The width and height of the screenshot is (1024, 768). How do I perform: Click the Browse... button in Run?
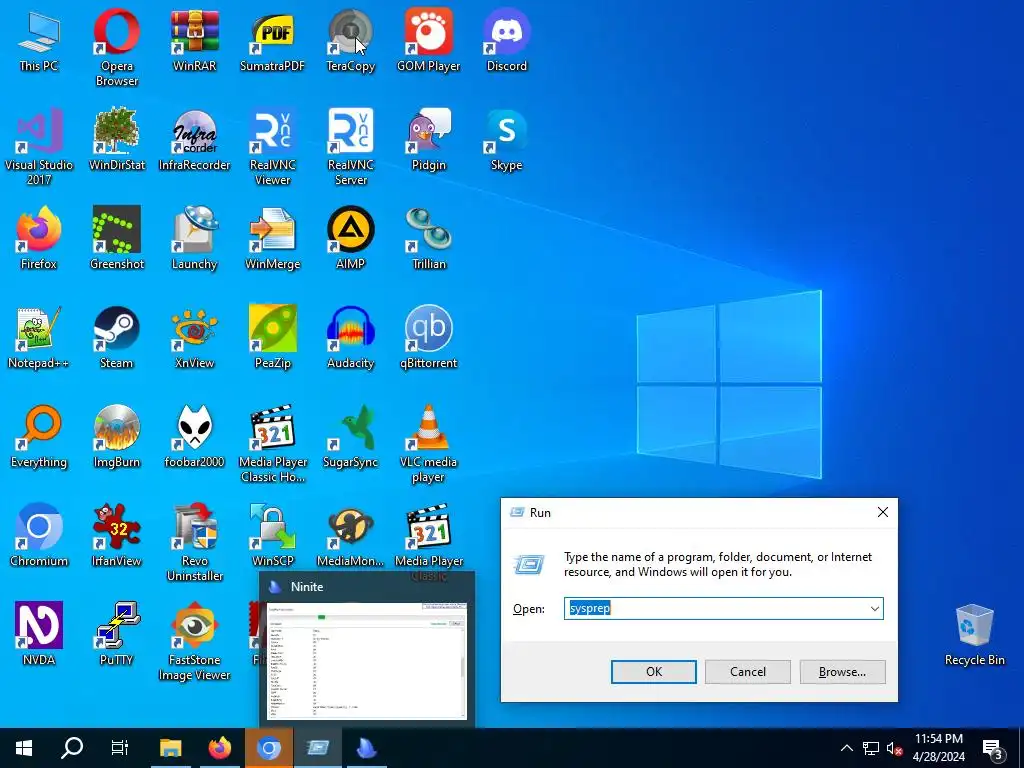[842, 672]
